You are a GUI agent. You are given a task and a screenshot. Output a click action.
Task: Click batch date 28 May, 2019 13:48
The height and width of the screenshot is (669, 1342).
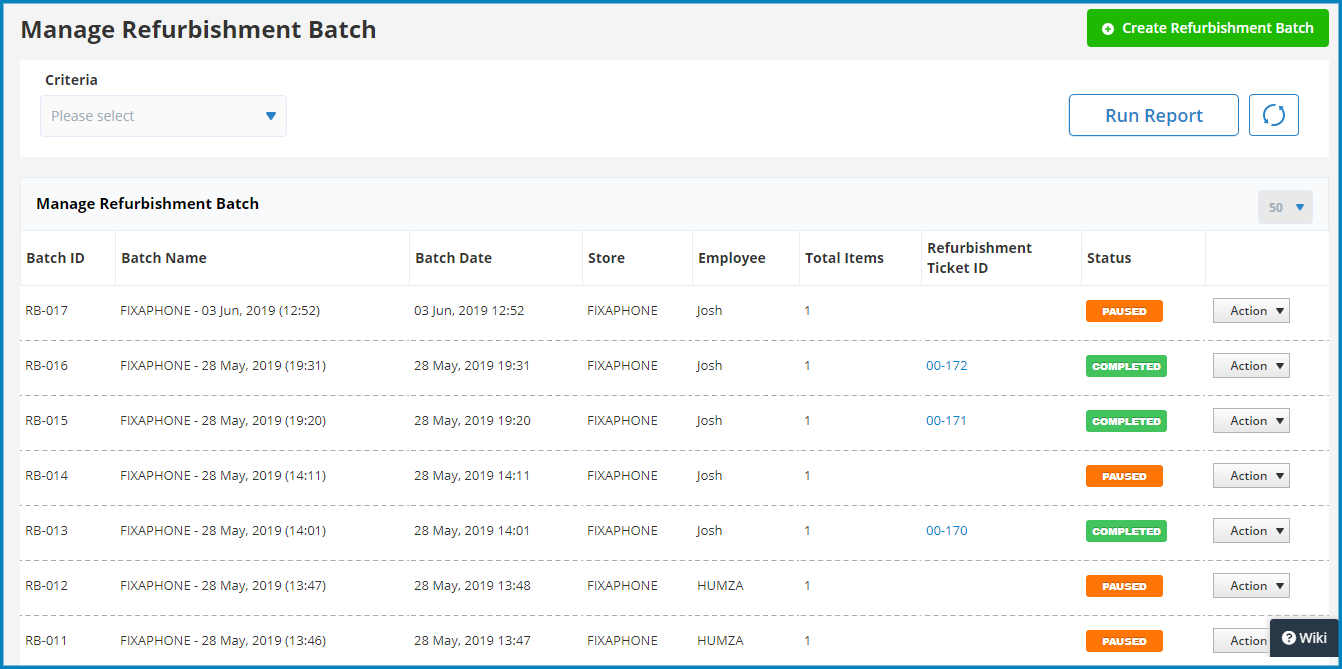[472, 586]
